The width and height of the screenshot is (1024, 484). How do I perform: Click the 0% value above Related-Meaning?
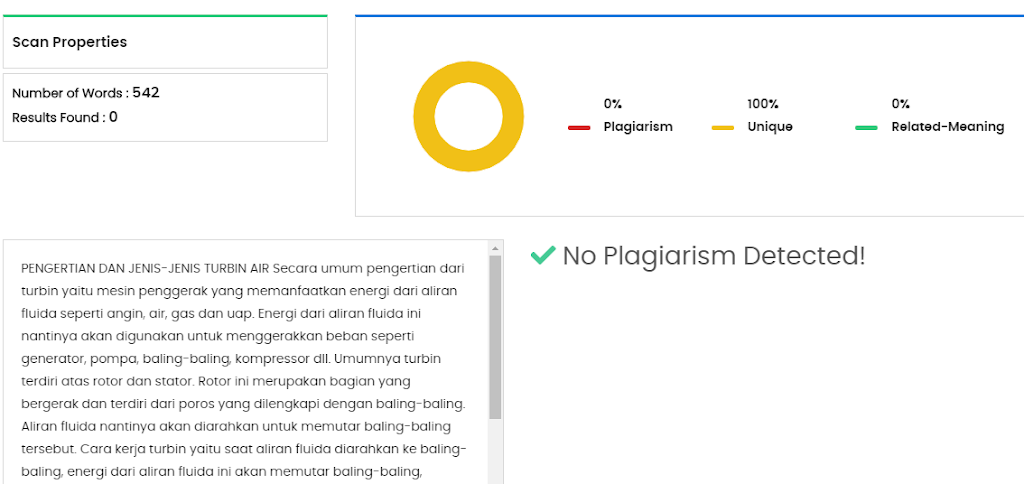(x=901, y=104)
